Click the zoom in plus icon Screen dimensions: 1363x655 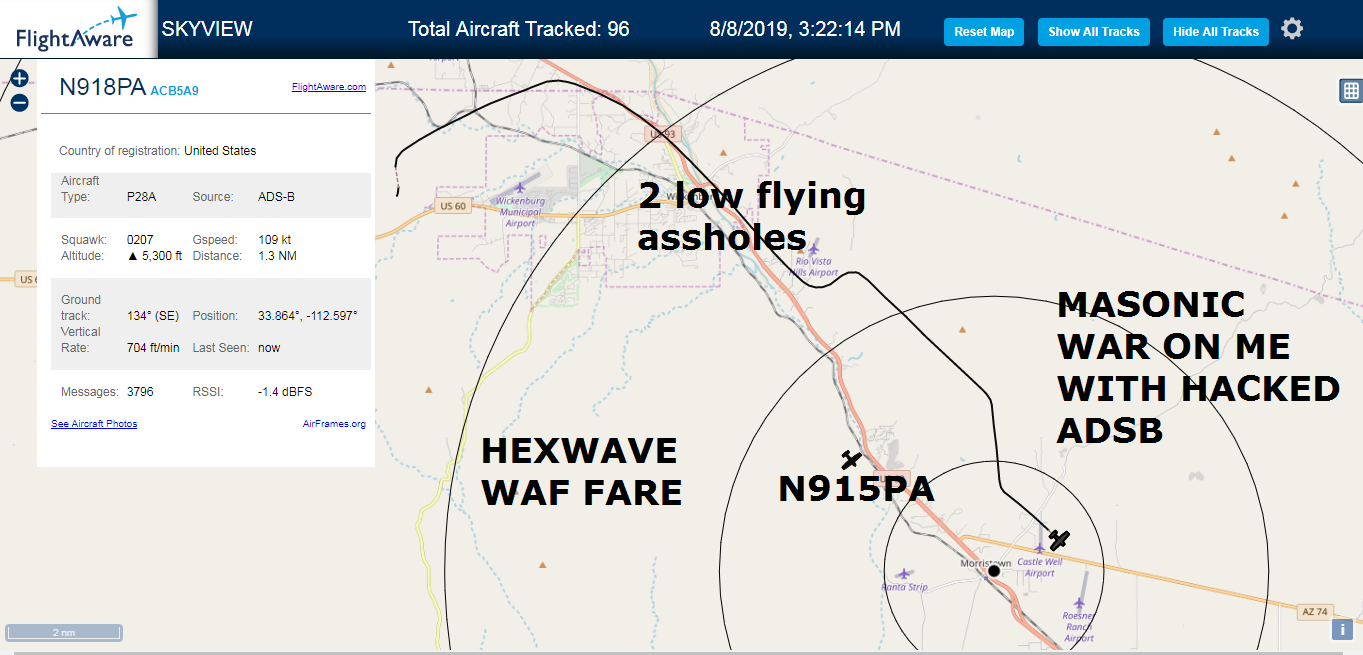click(x=19, y=78)
